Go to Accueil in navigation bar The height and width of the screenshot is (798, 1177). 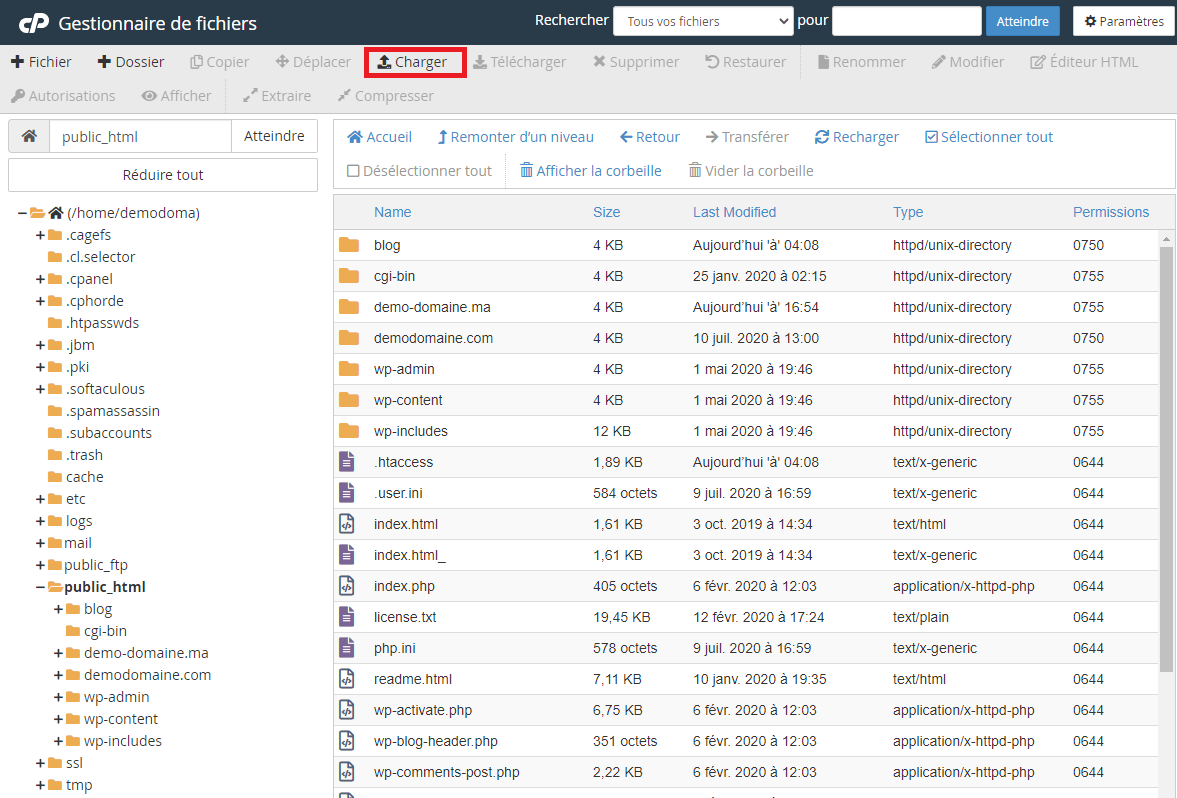pyautogui.click(x=380, y=137)
